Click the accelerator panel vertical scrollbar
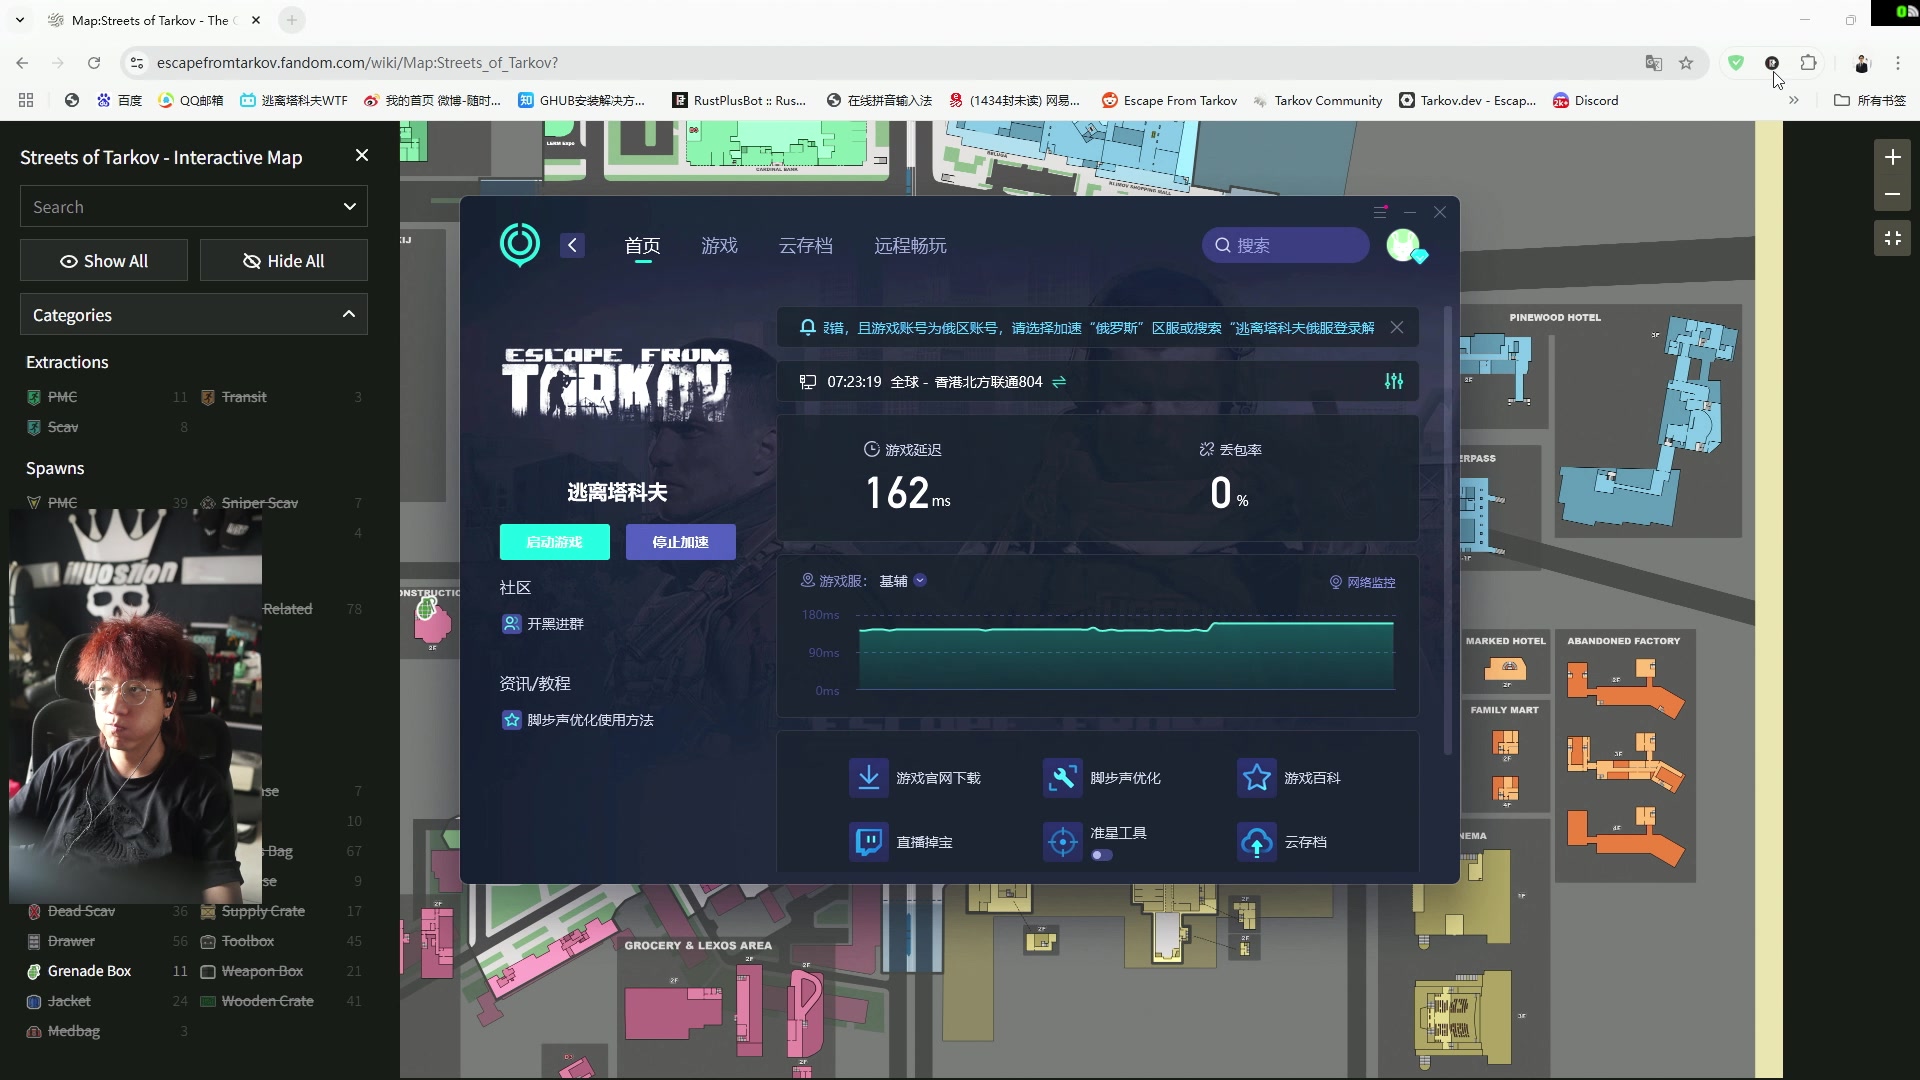 click(x=1447, y=530)
